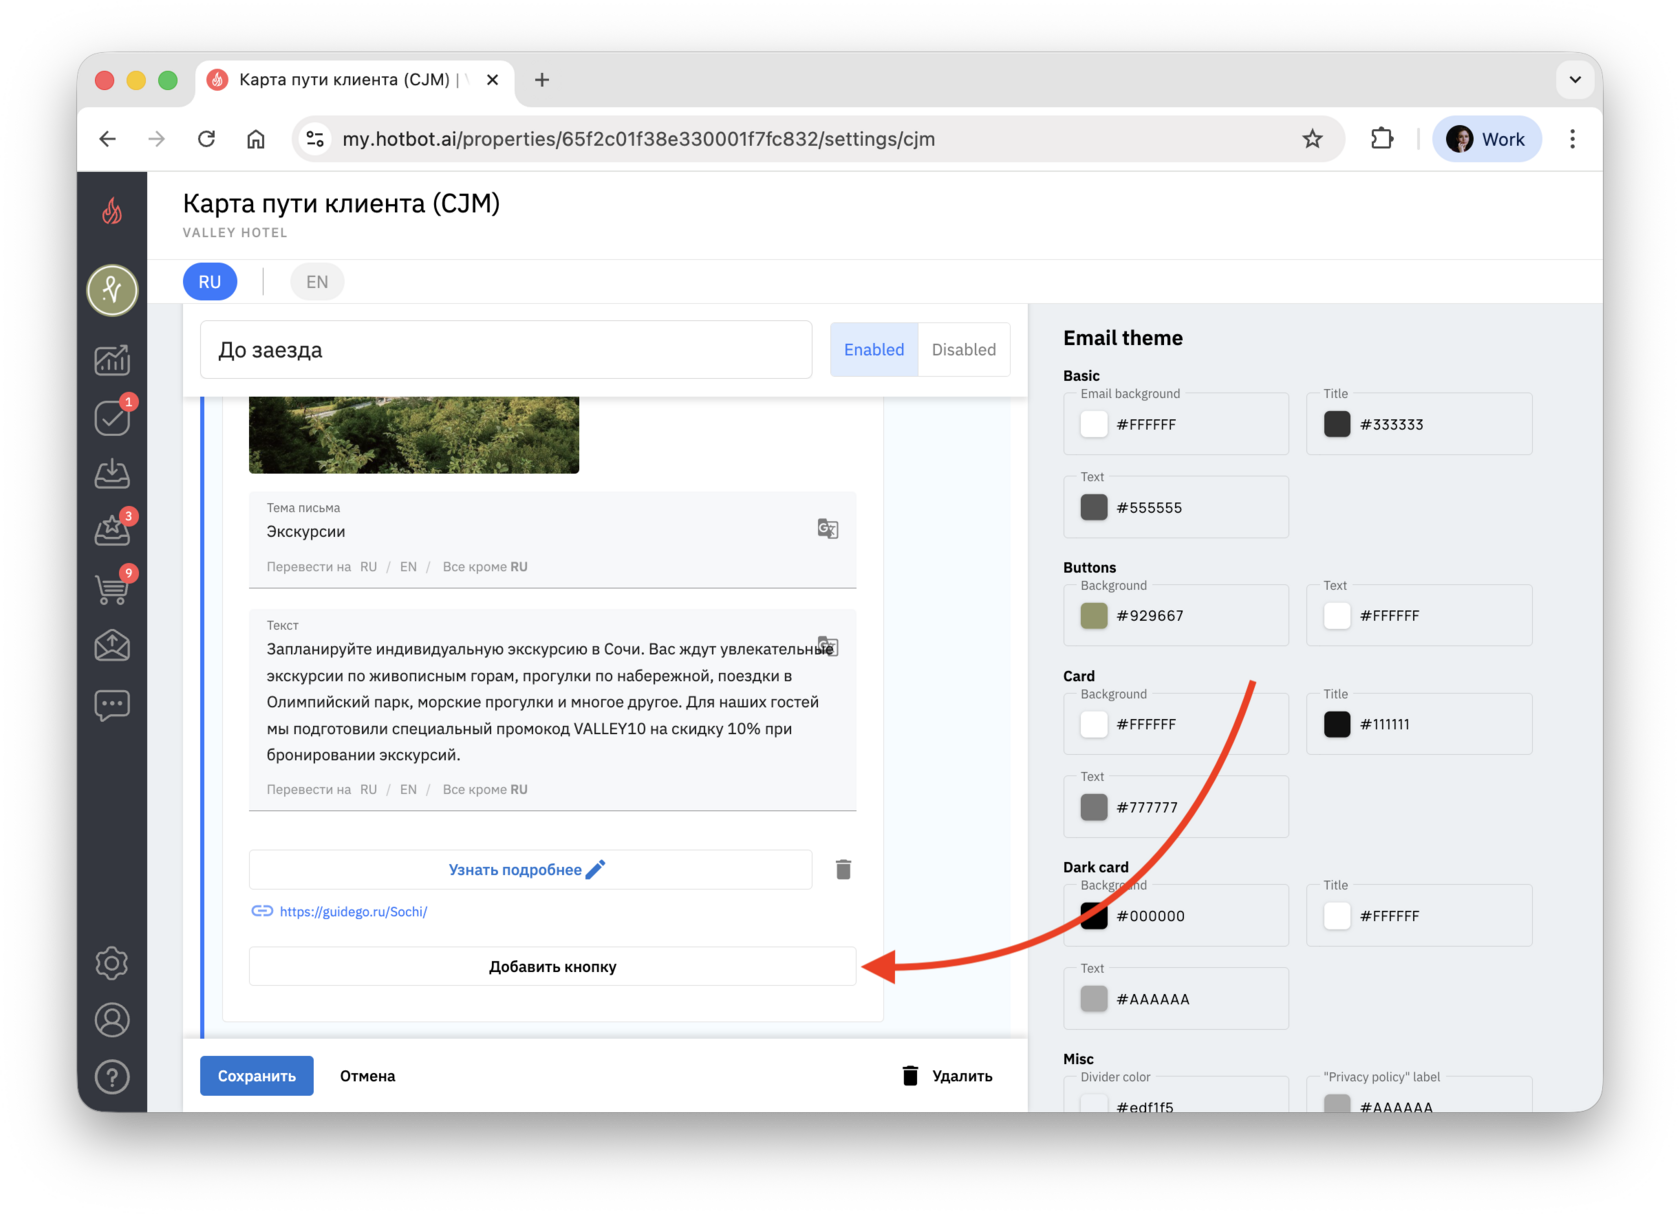Pick the Basic Email background color swatch
Viewport: 1680px width, 1214px height.
coord(1094,424)
